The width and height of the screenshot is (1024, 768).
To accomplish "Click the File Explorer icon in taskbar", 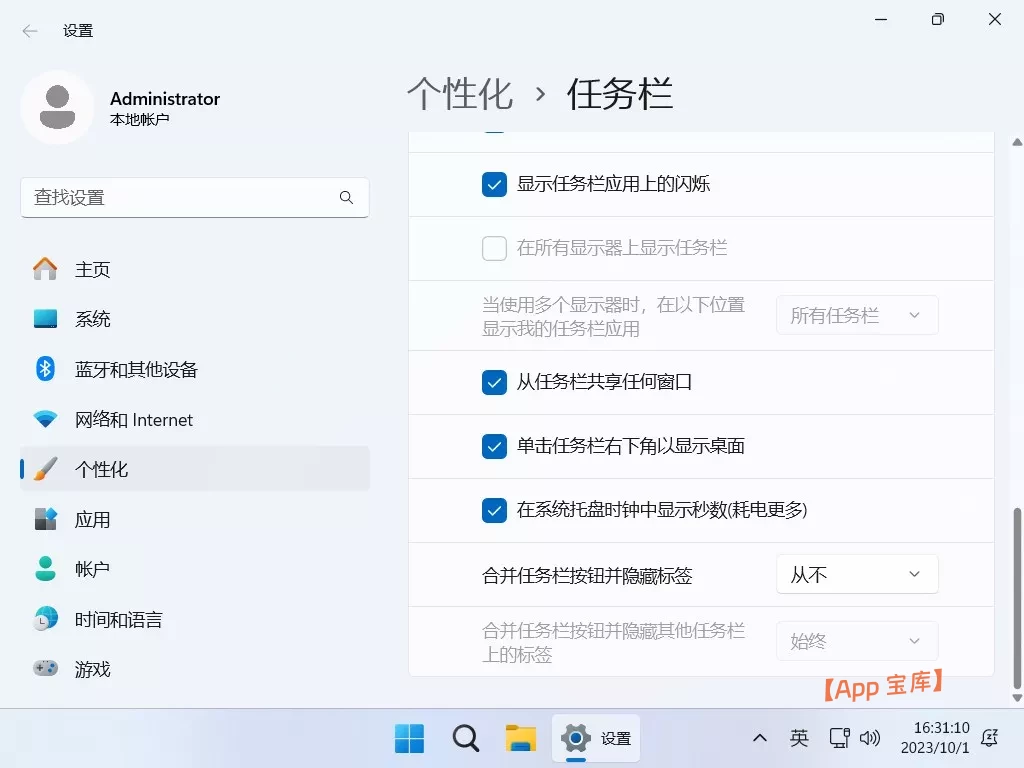I will (x=519, y=738).
